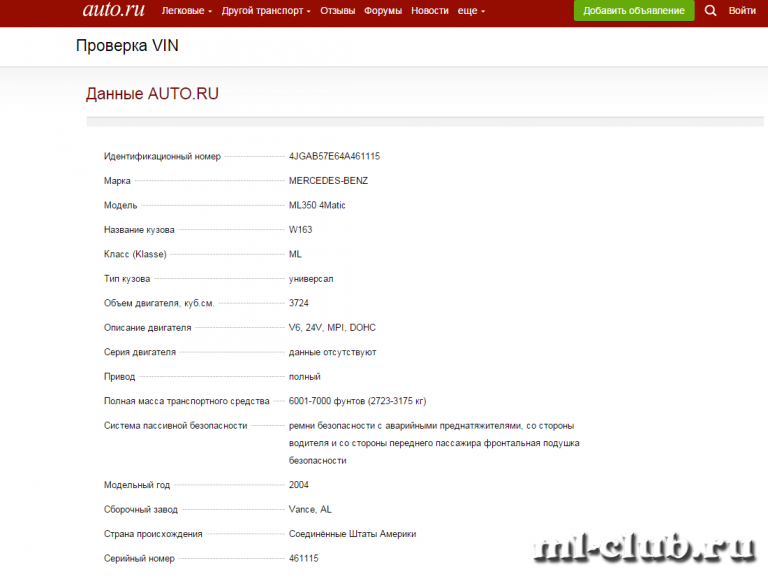Click the search magnifier icon

click(711, 11)
